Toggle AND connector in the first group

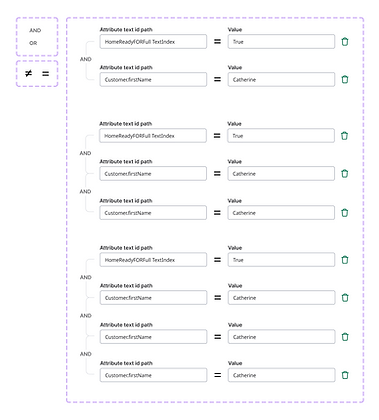pos(86,59)
